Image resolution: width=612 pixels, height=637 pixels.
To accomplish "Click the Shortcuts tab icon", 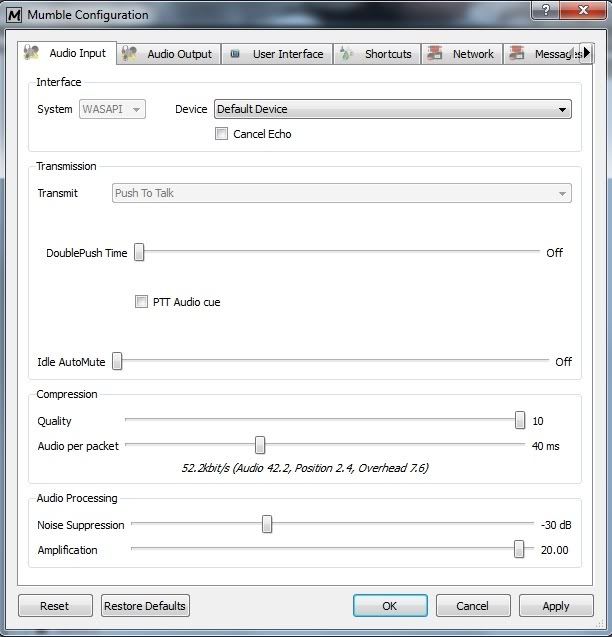I will pos(347,54).
